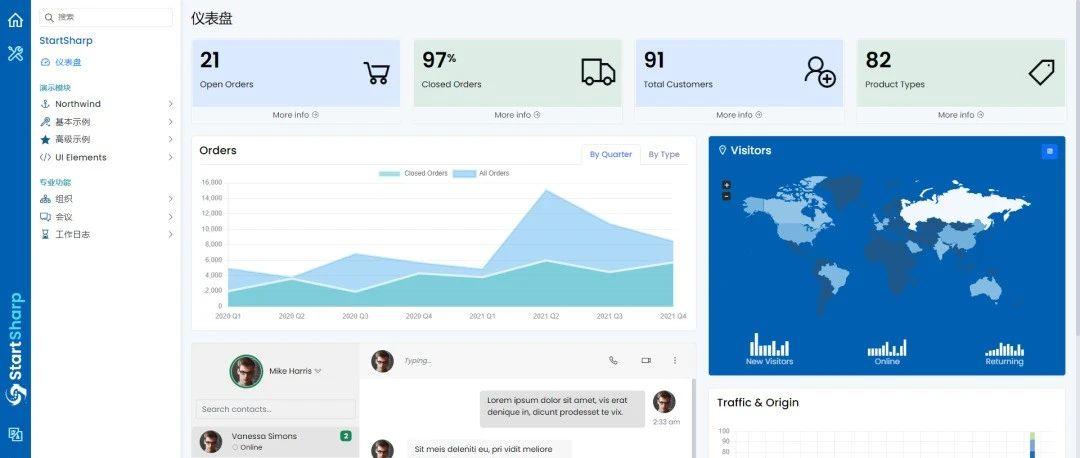Expand the Northwind menu item

point(107,104)
